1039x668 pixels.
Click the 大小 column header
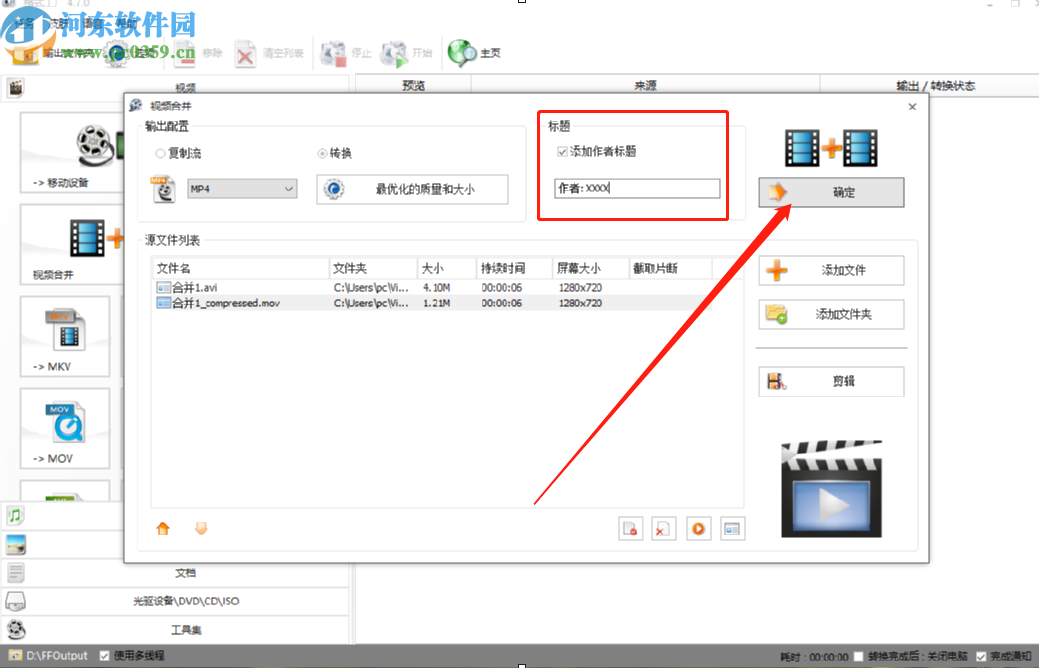pos(447,268)
